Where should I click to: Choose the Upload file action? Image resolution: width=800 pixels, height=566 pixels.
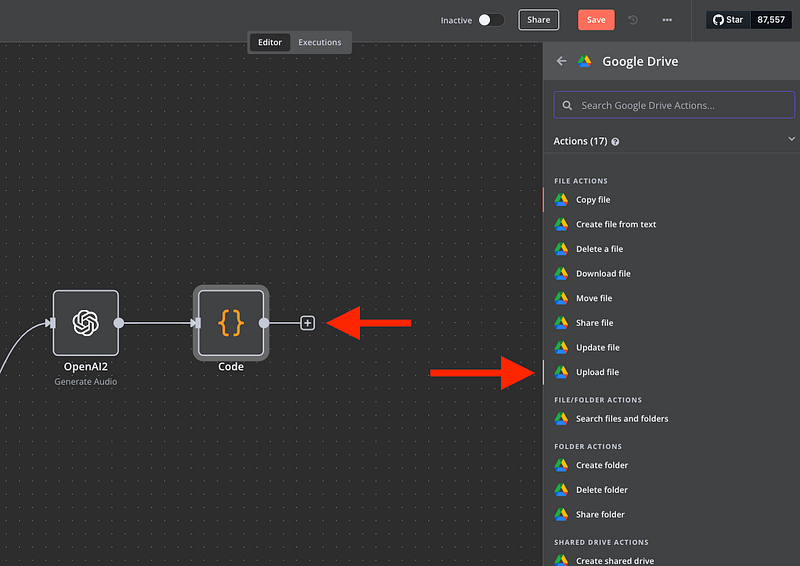(597, 372)
